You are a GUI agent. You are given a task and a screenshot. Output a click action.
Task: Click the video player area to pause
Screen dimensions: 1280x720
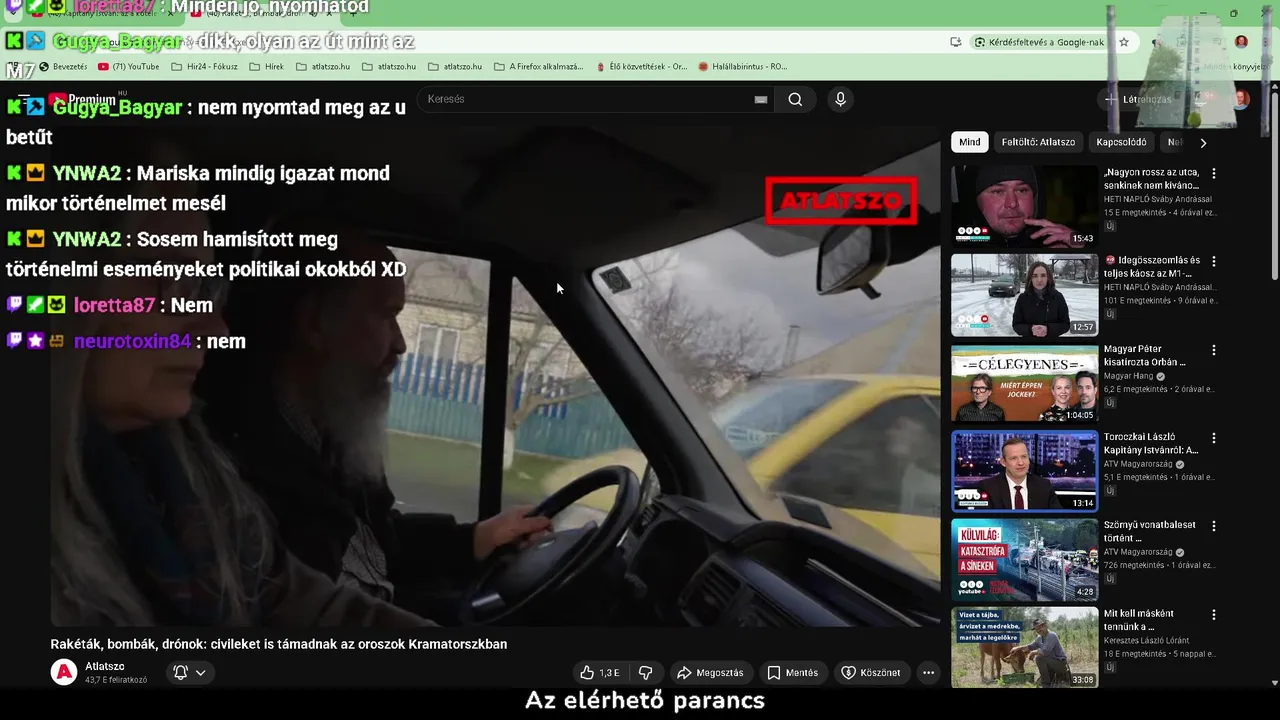(x=495, y=375)
